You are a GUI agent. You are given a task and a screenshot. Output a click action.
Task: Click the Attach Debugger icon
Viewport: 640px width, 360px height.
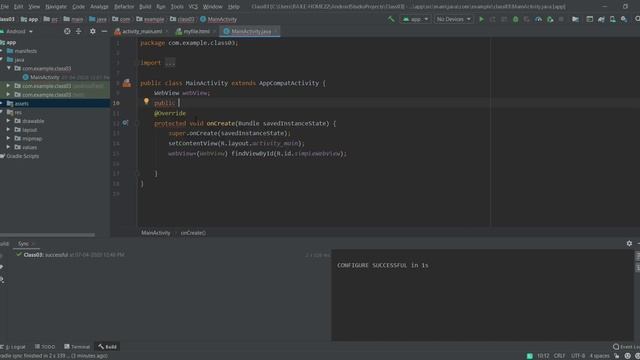pyautogui.click(x=550, y=19)
